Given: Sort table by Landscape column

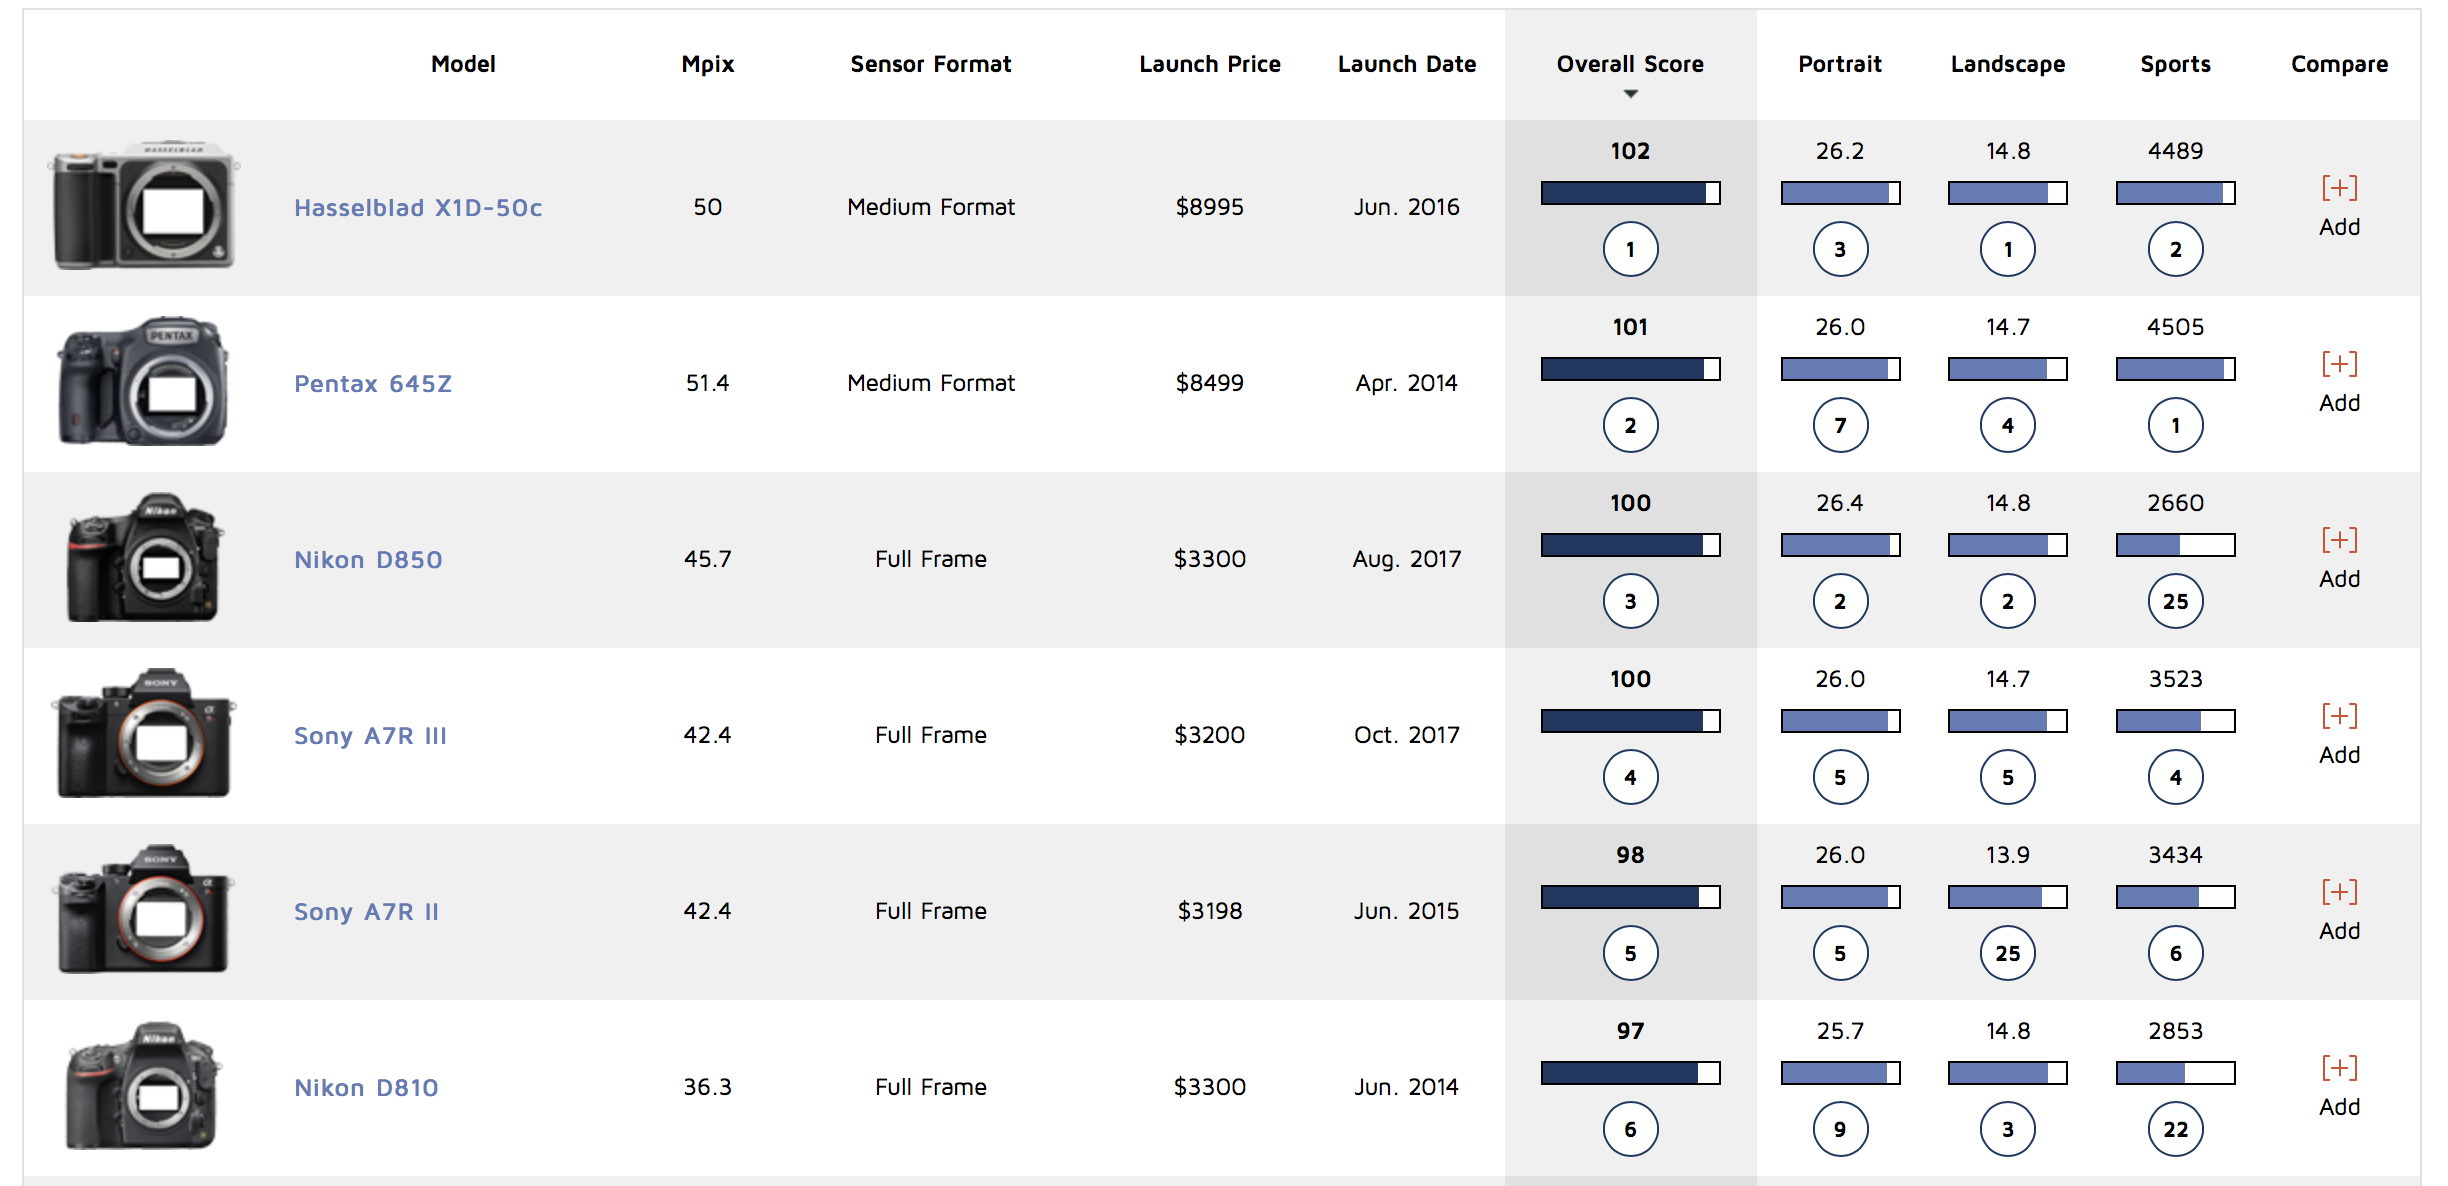Looking at the screenshot, I should pos(2007,64).
